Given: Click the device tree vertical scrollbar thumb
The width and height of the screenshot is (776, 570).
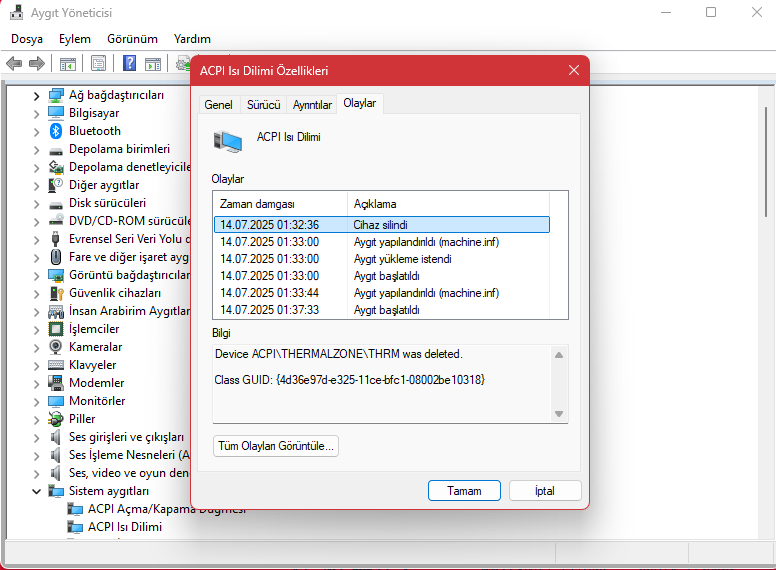Looking at the screenshot, I should coord(765,162).
